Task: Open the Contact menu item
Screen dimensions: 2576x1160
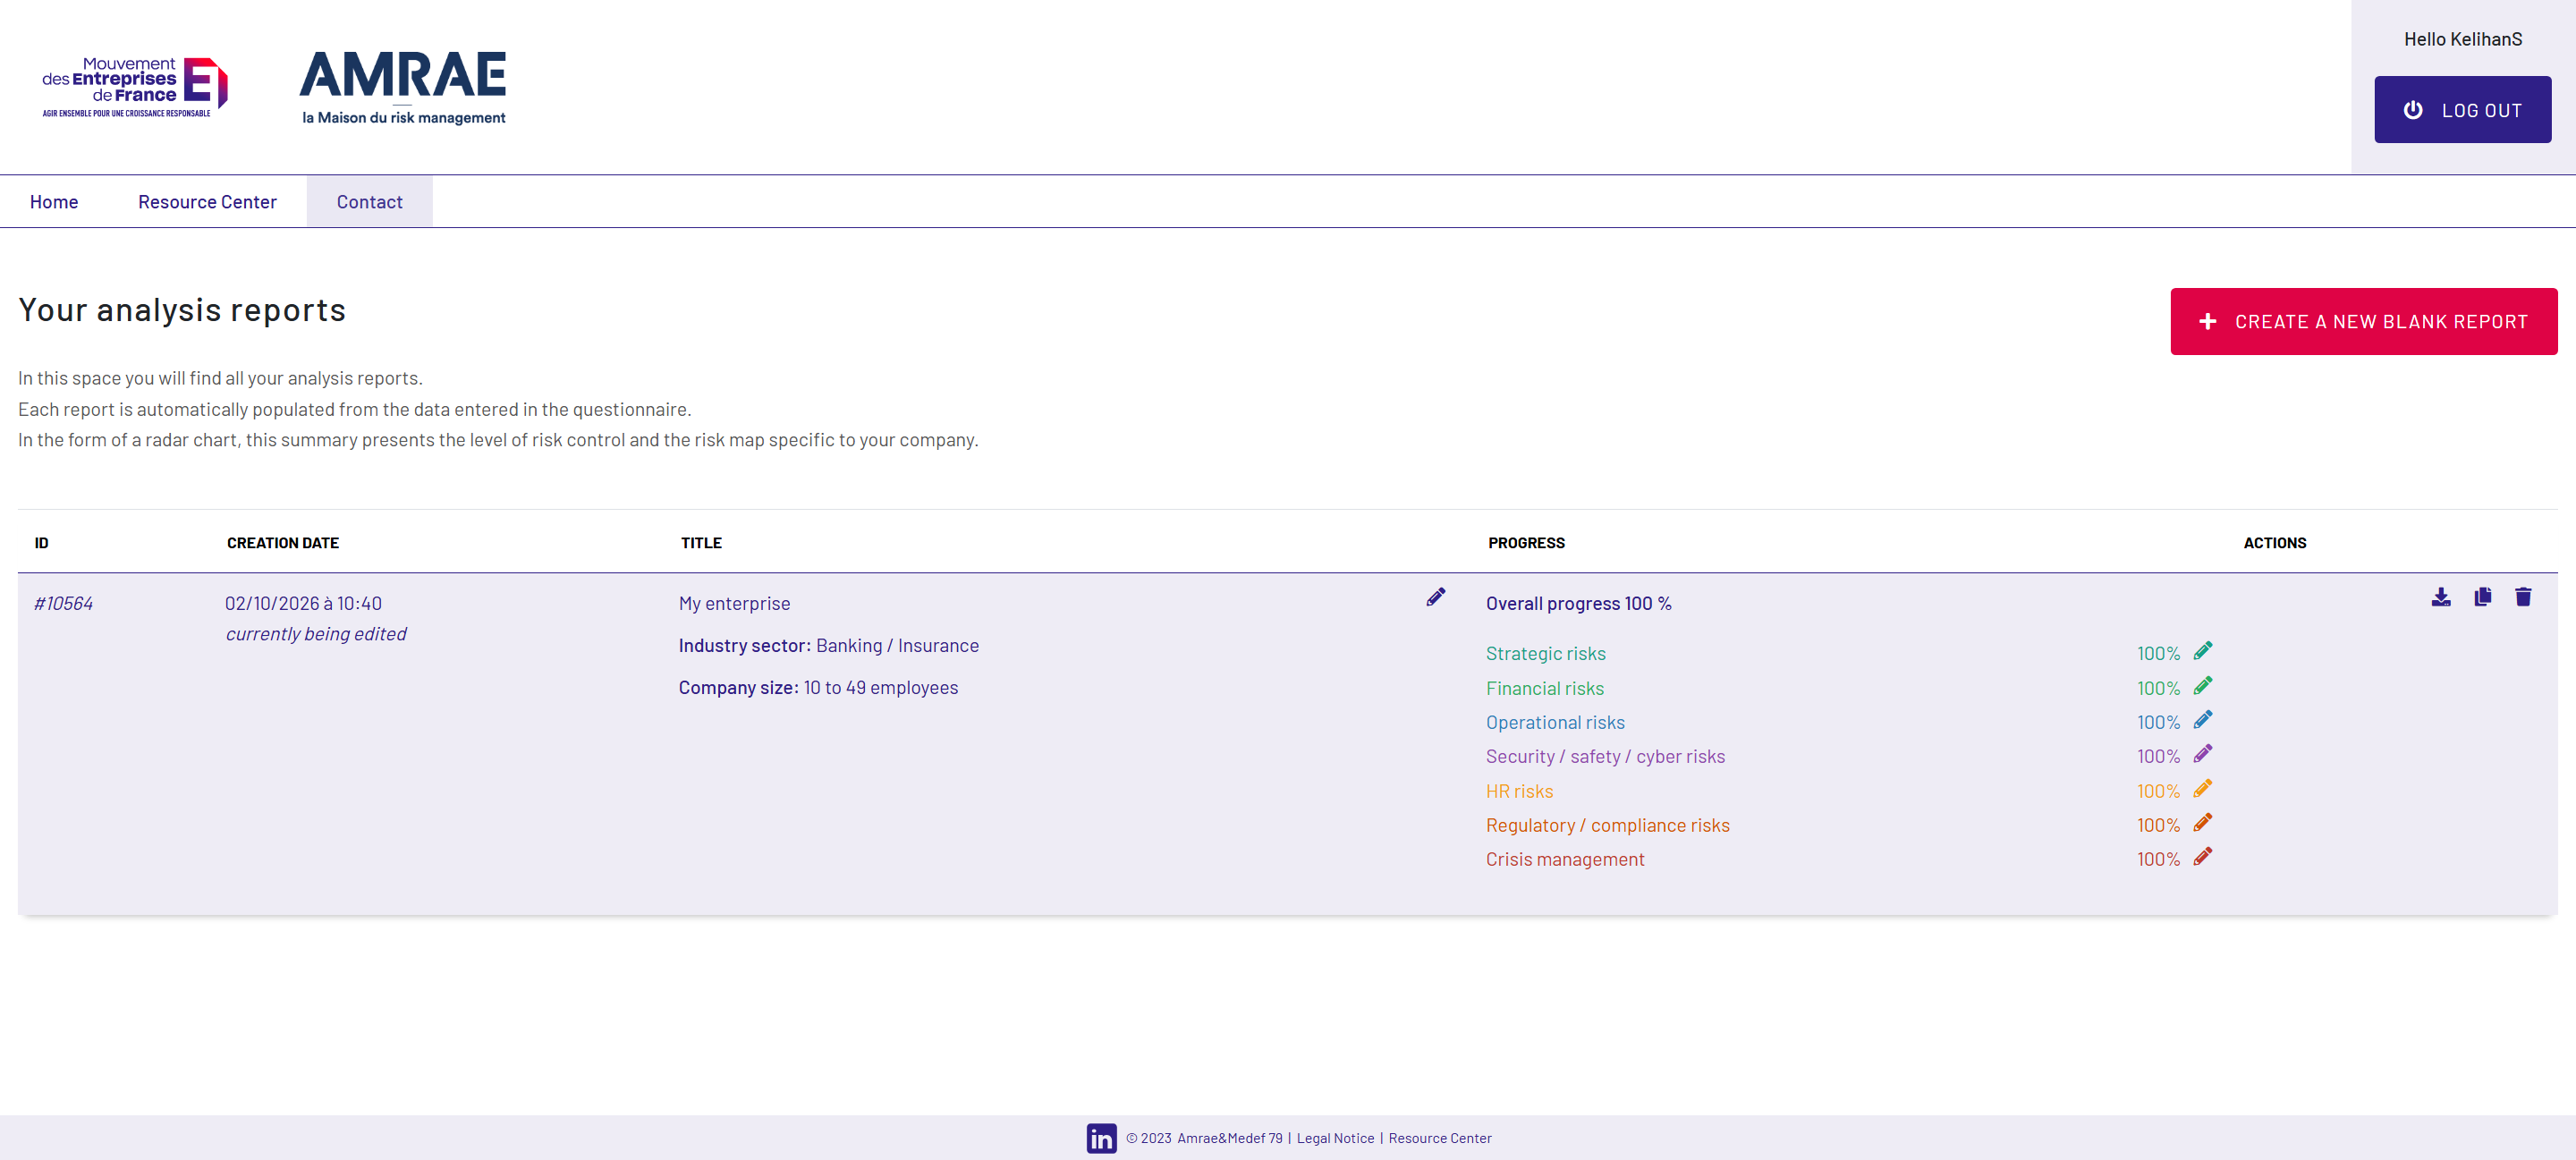Action: (x=369, y=202)
